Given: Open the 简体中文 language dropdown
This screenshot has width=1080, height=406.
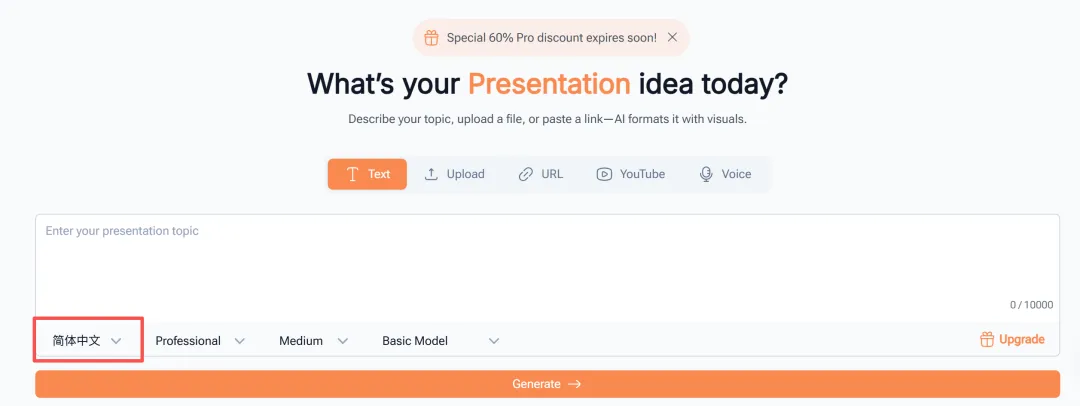Looking at the screenshot, I should [88, 341].
